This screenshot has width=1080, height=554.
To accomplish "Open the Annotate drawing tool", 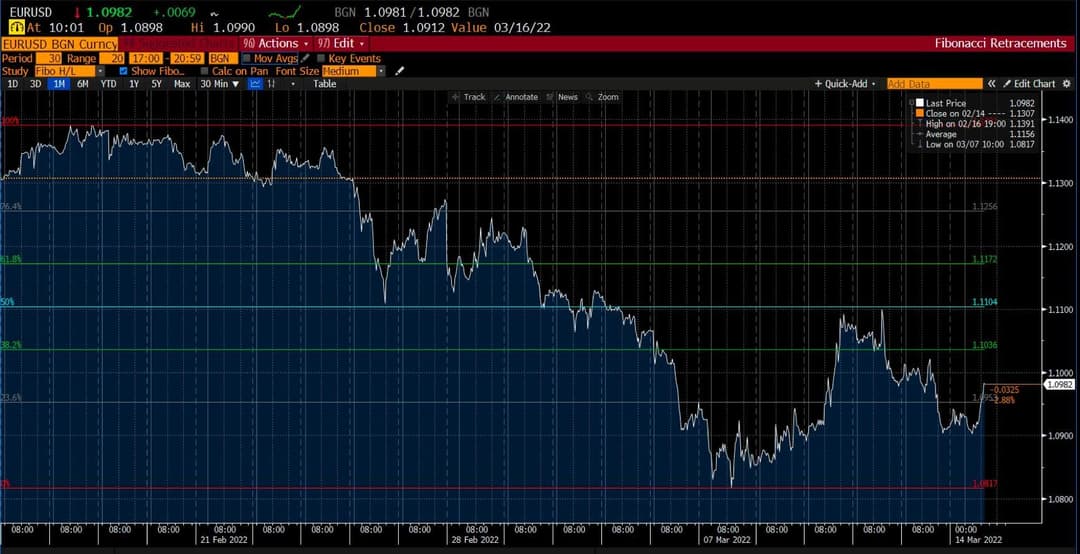I will [x=516, y=97].
